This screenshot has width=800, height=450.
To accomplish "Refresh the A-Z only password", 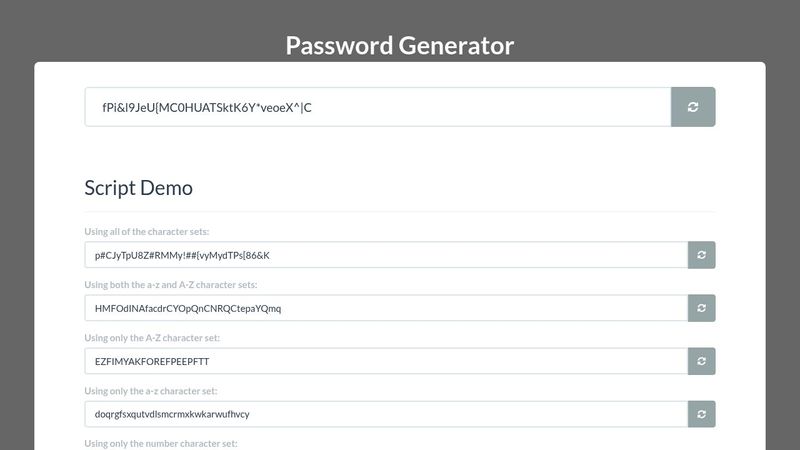I will [x=702, y=361].
